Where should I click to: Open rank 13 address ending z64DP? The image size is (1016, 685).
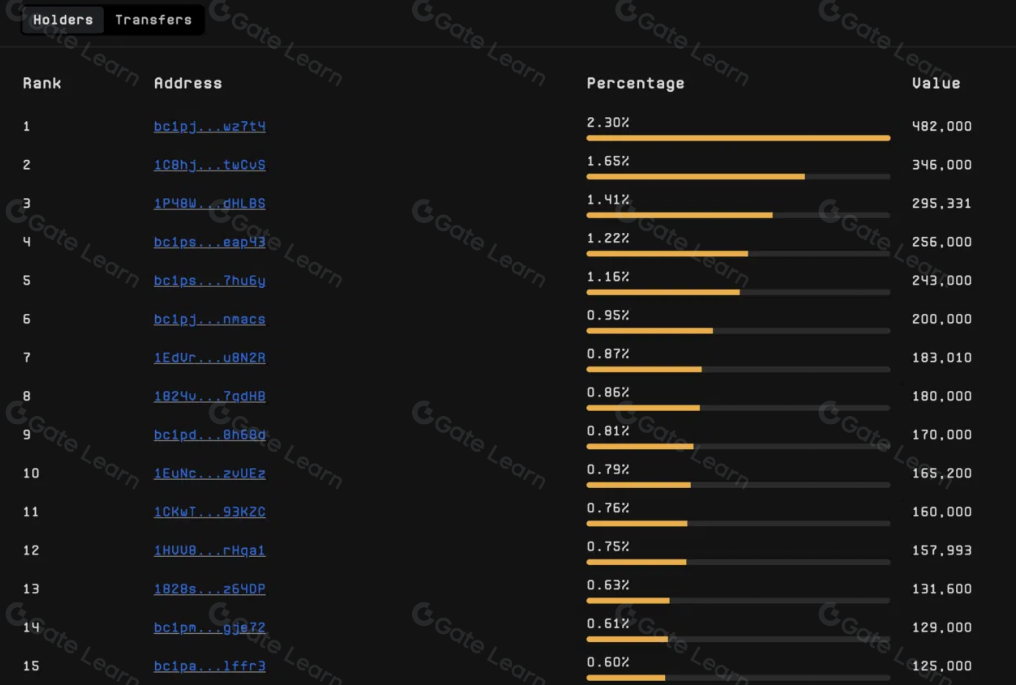pos(210,589)
